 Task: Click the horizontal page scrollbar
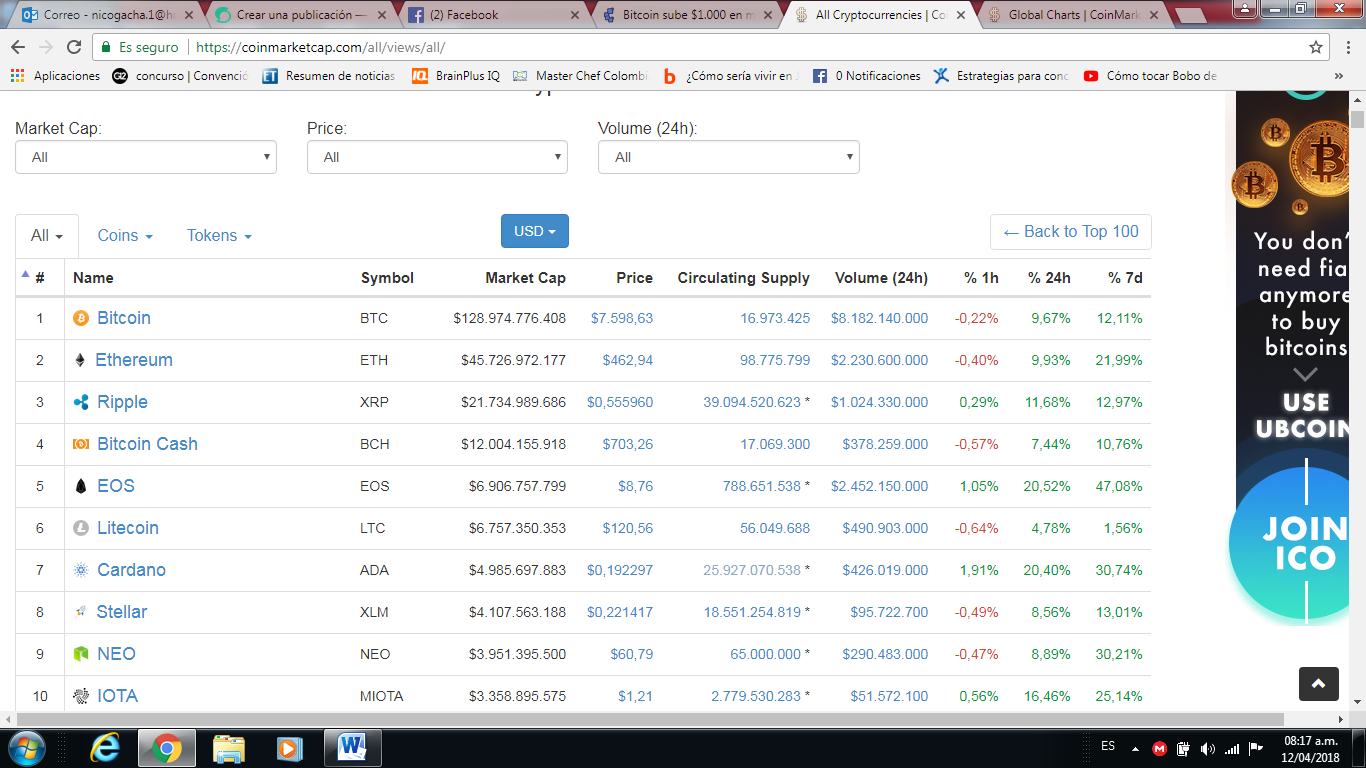tap(650, 719)
